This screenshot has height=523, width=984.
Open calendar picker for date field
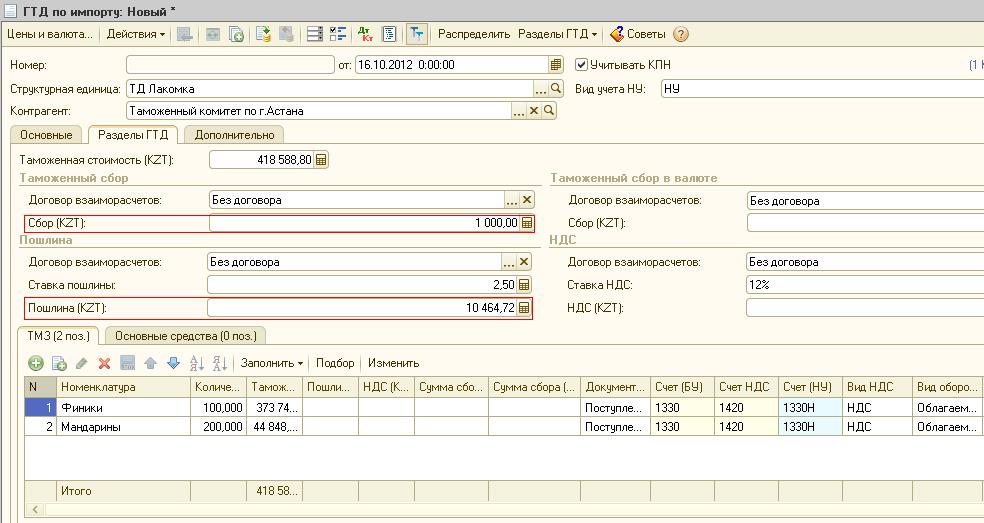tap(556, 65)
